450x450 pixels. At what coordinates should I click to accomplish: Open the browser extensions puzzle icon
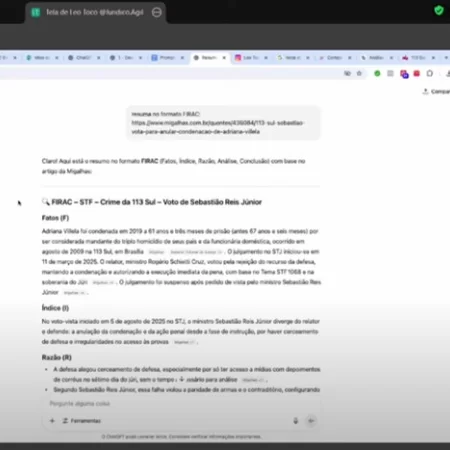tap(430, 73)
